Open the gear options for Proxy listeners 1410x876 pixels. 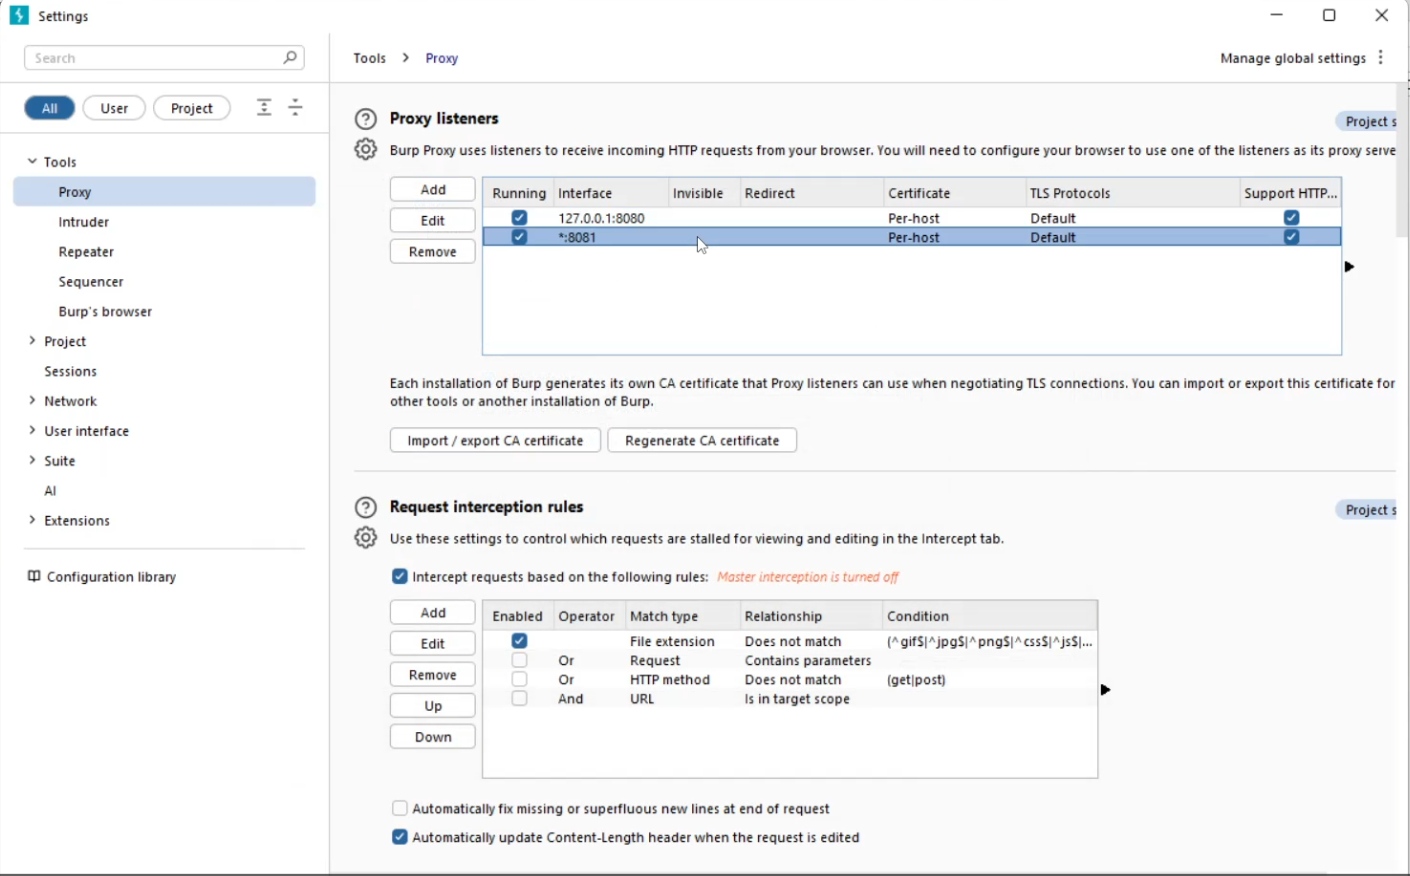pyautogui.click(x=366, y=150)
